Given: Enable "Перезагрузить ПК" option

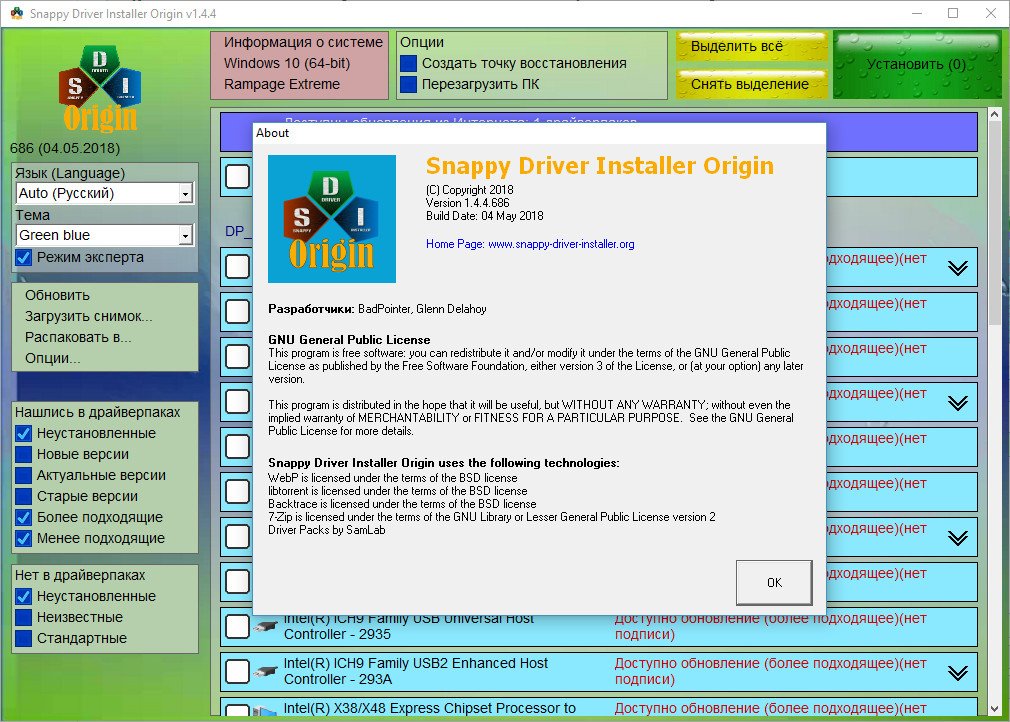Looking at the screenshot, I should click(408, 84).
